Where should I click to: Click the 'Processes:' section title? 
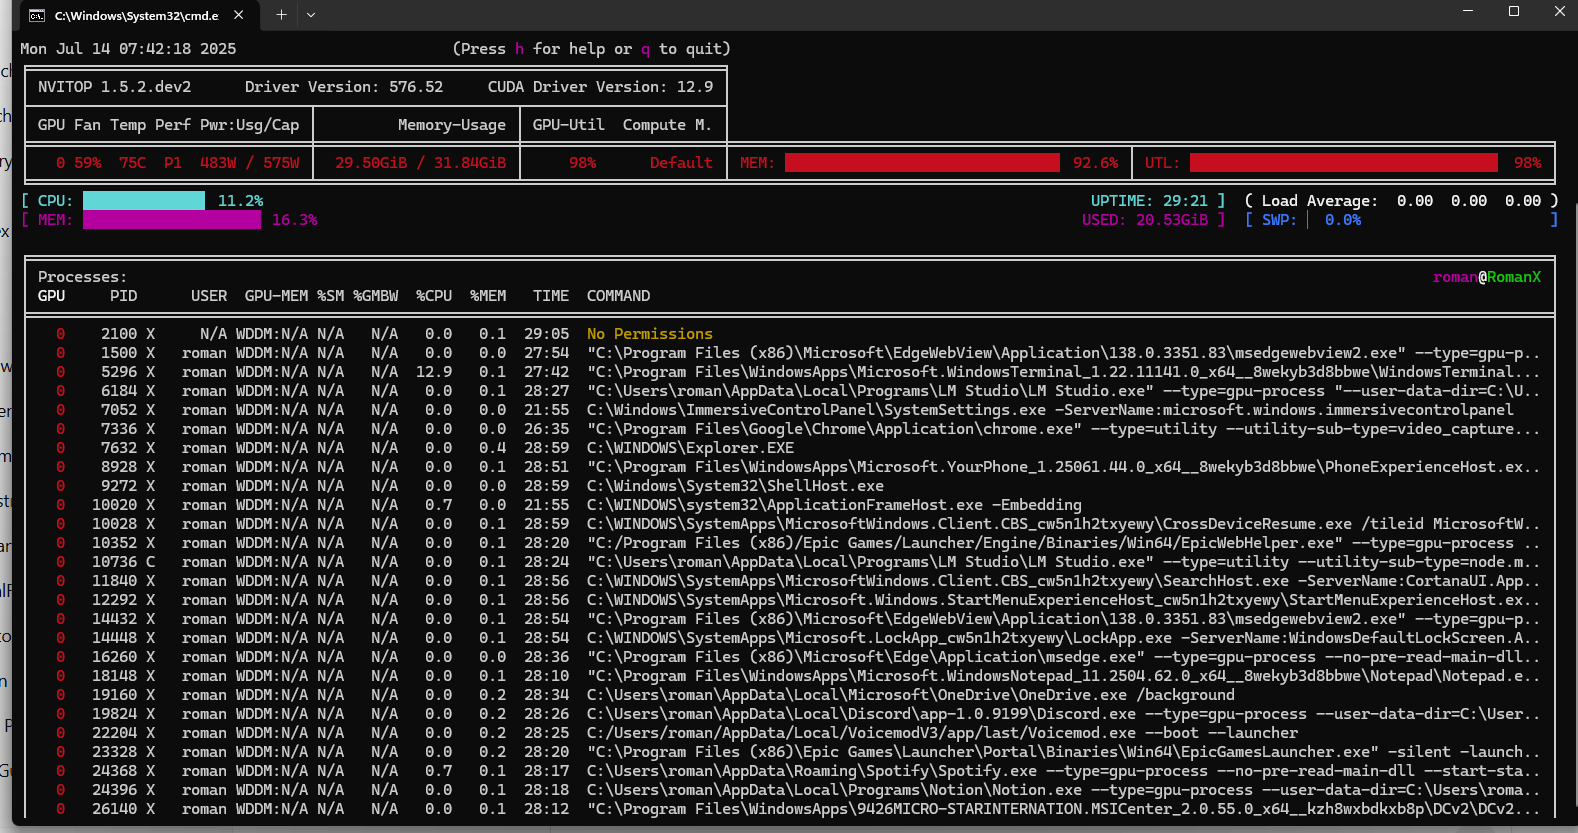point(83,277)
